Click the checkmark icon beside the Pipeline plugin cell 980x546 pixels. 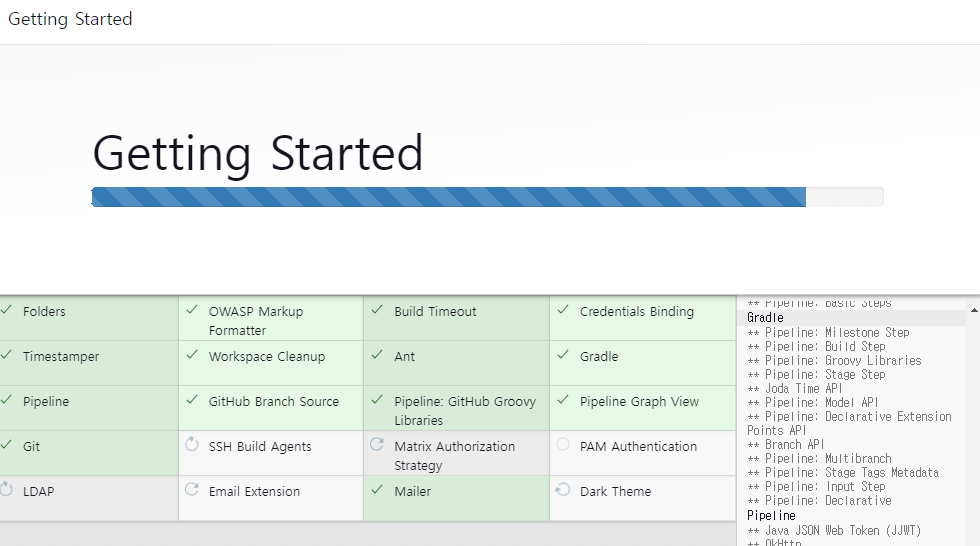pos(6,400)
